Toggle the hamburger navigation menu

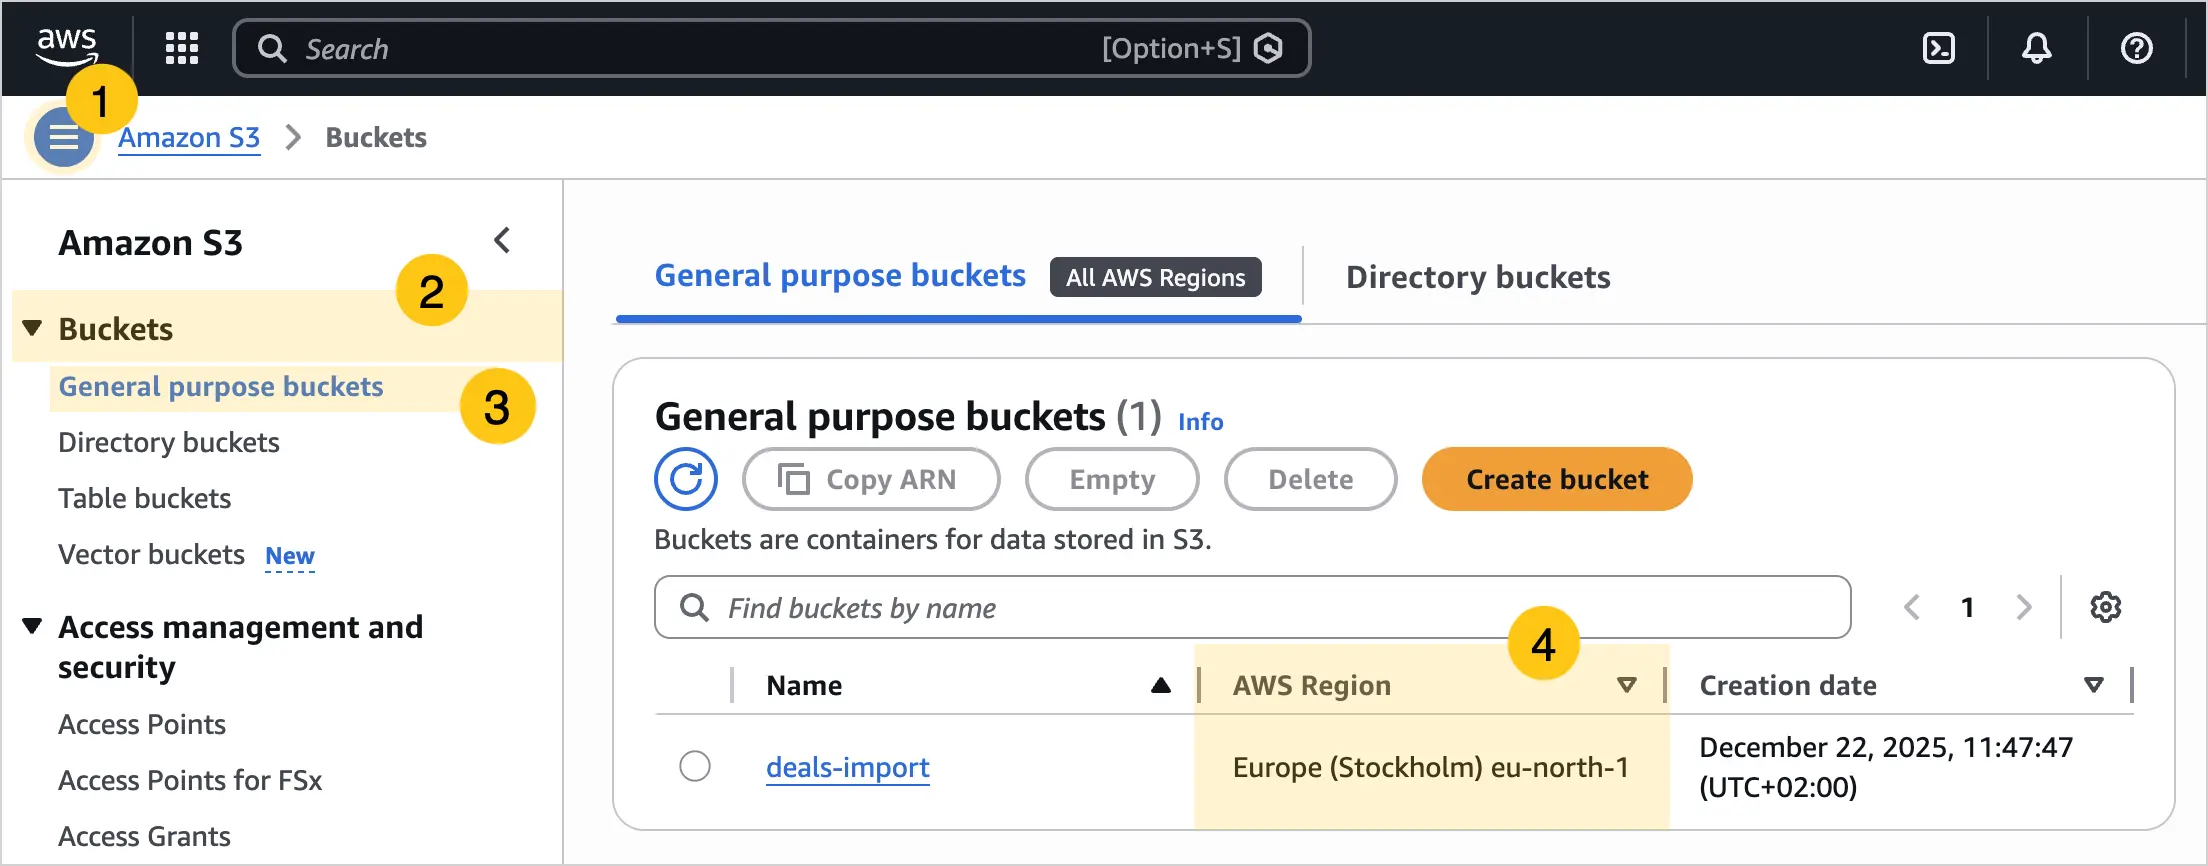[x=64, y=137]
